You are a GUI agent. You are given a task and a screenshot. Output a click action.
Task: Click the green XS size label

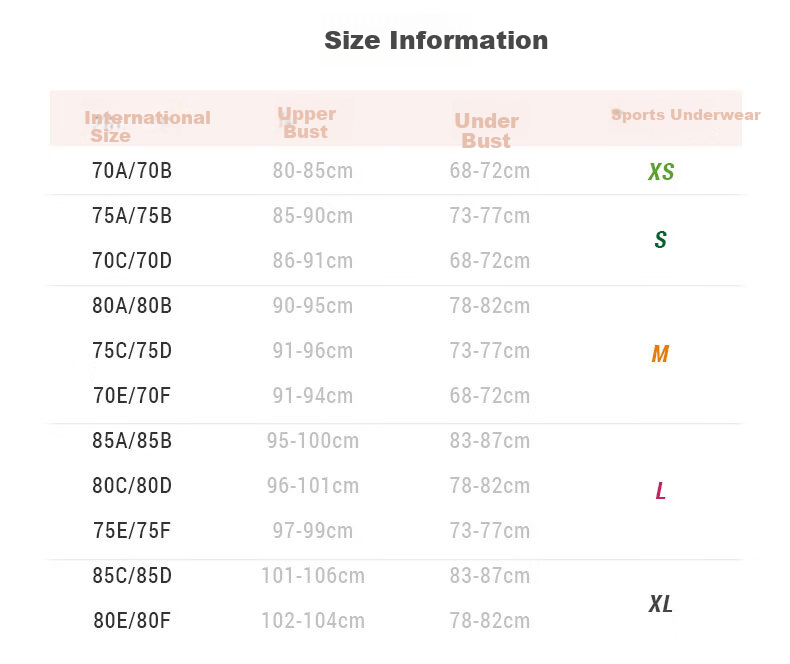tap(661, 172)
